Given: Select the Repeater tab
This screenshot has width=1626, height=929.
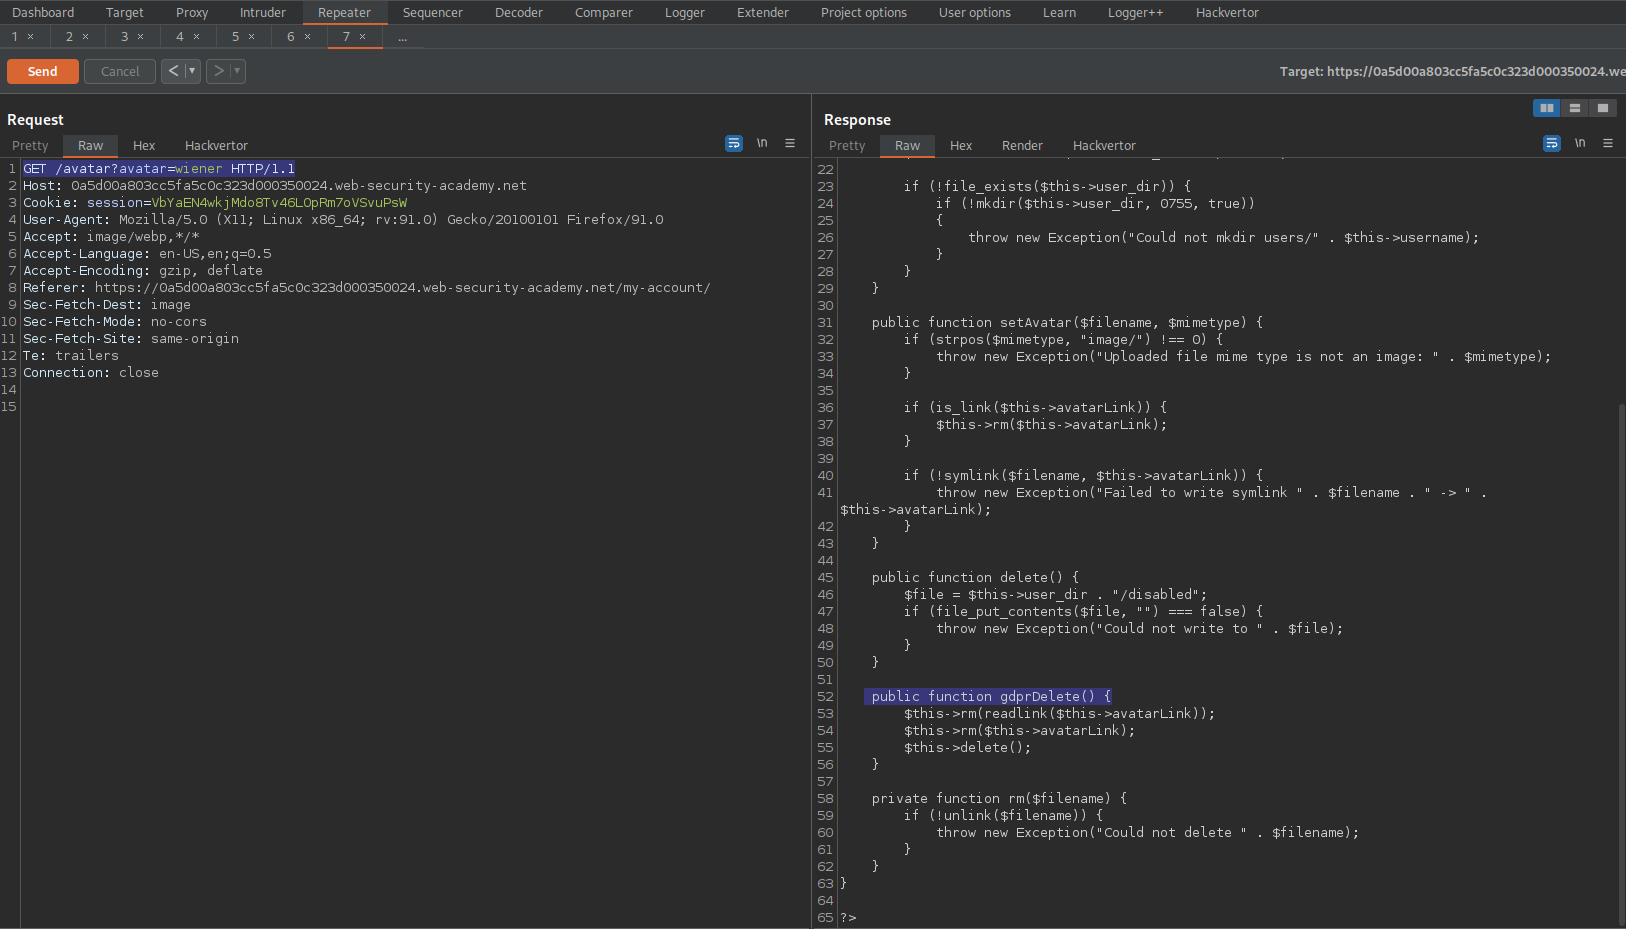Looking at the screenshot, I should point(345,12).
